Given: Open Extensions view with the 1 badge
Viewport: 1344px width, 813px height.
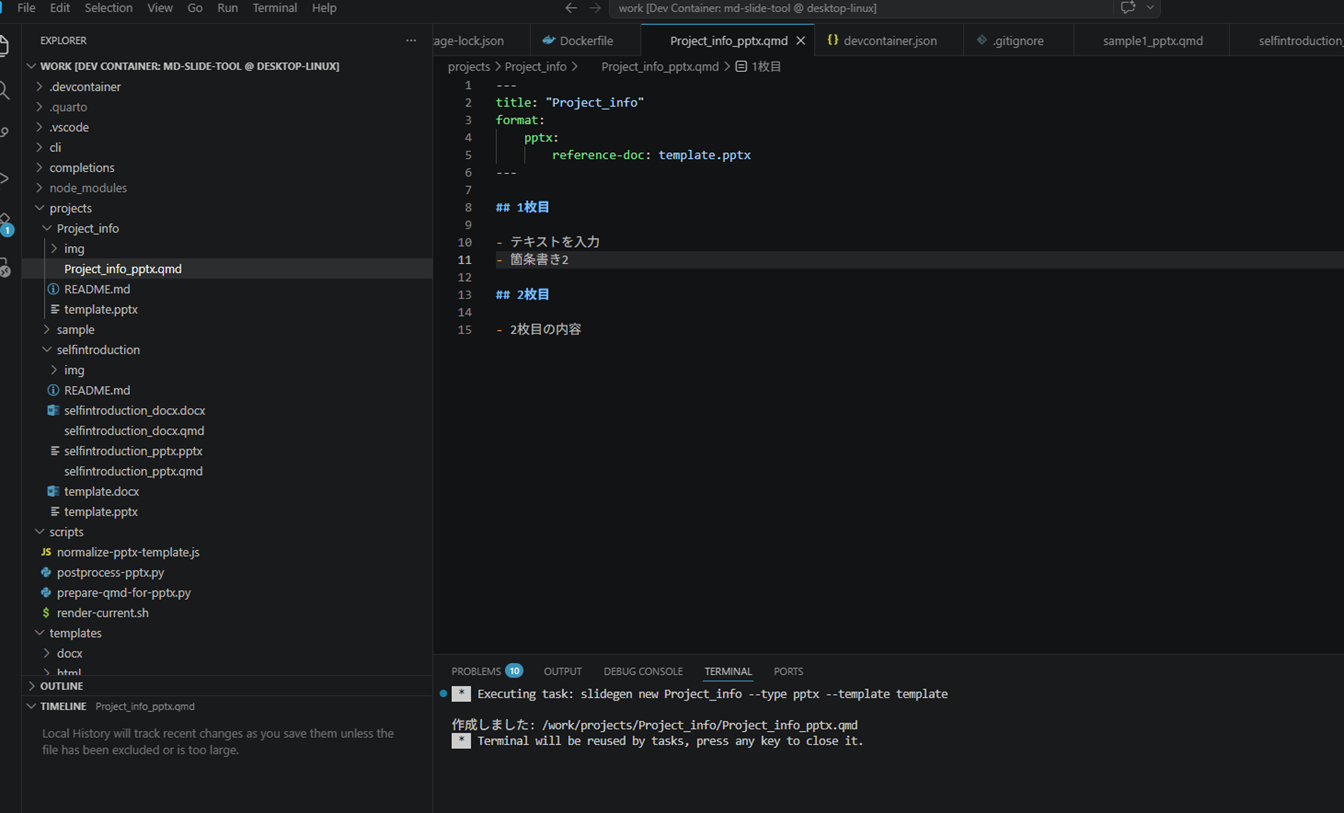Looking at the screenshot, I should (5, 224).
